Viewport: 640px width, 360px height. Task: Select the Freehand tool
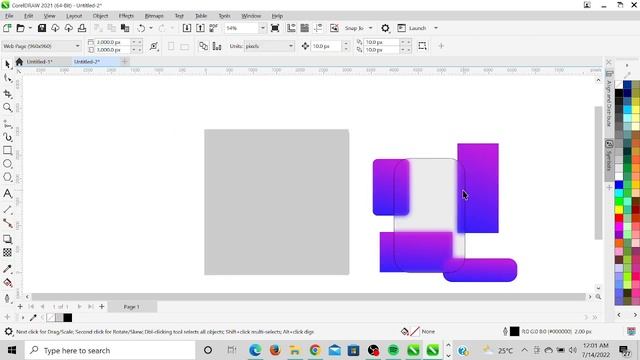click(7, 124)
